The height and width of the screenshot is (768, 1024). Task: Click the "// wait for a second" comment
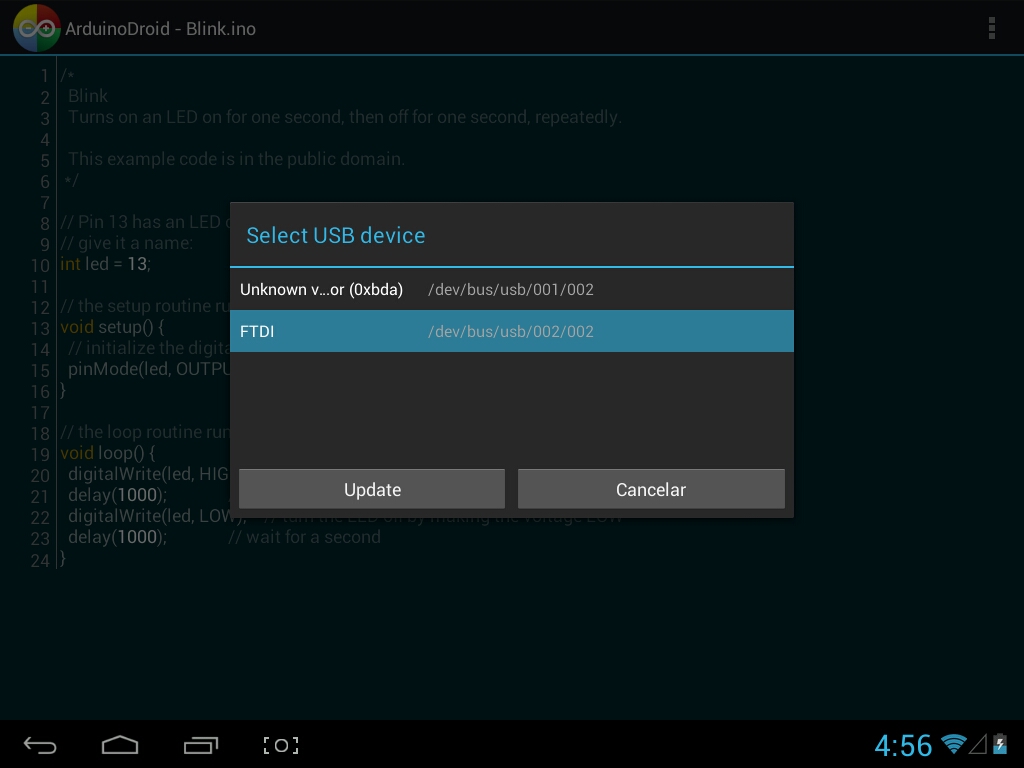(x=304, y=537)
